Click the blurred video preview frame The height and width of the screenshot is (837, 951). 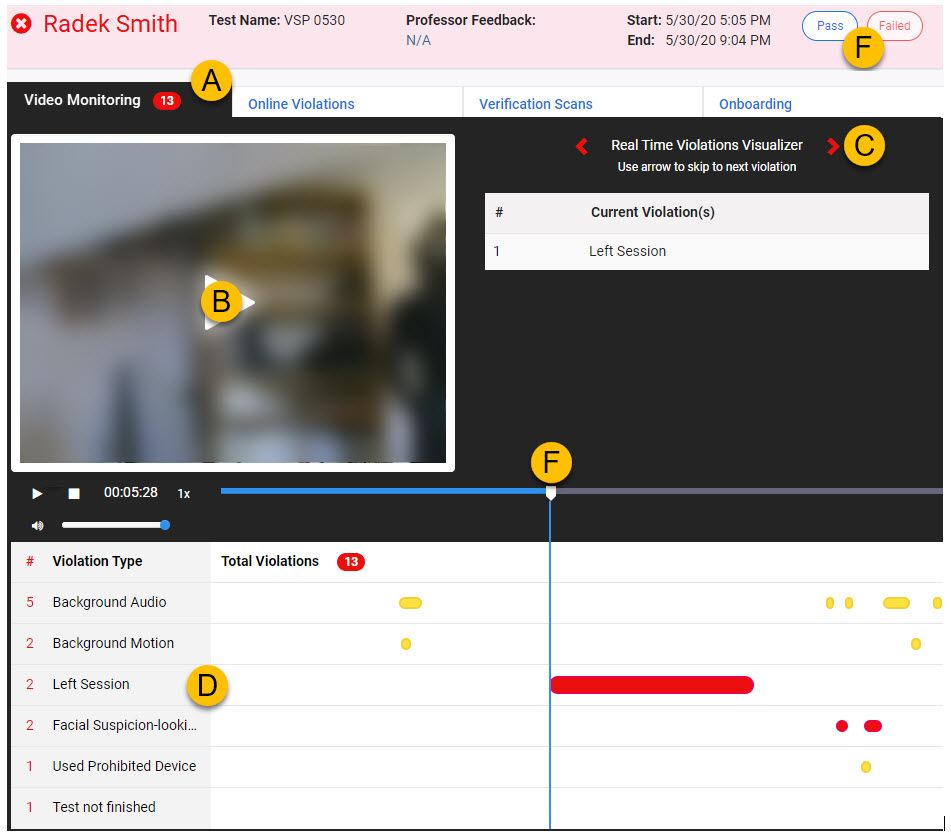click(x=233, y=303)
